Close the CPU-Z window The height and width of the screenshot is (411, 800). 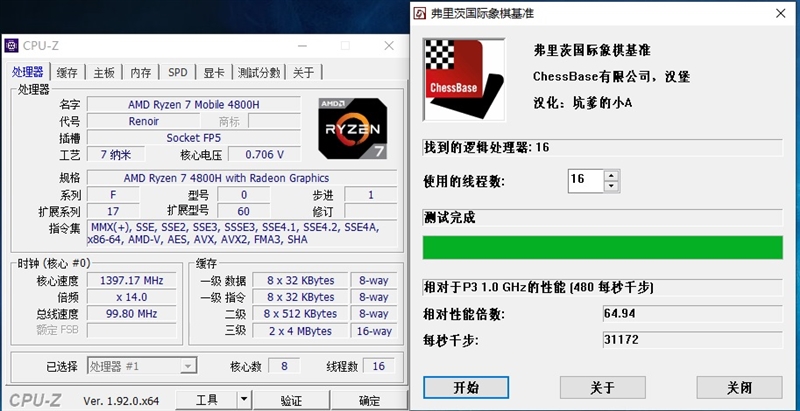389,46
